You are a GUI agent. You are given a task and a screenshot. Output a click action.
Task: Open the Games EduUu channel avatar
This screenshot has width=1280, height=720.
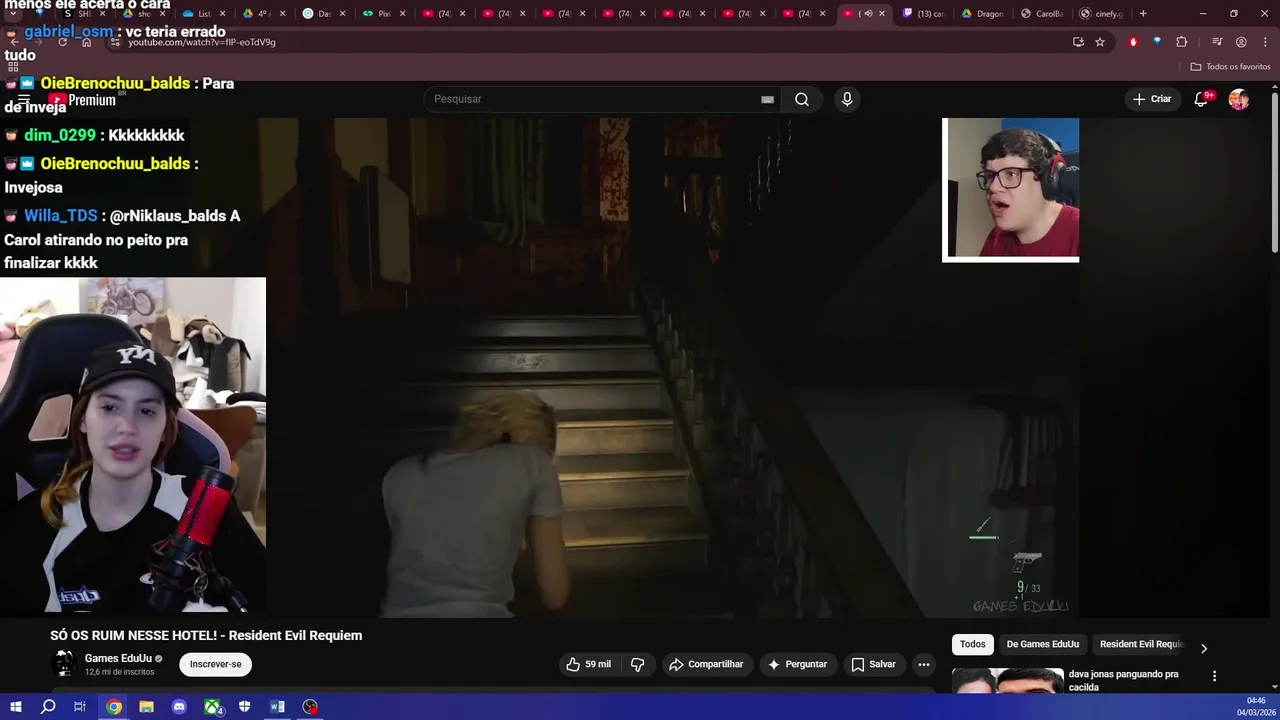point(64,664)
